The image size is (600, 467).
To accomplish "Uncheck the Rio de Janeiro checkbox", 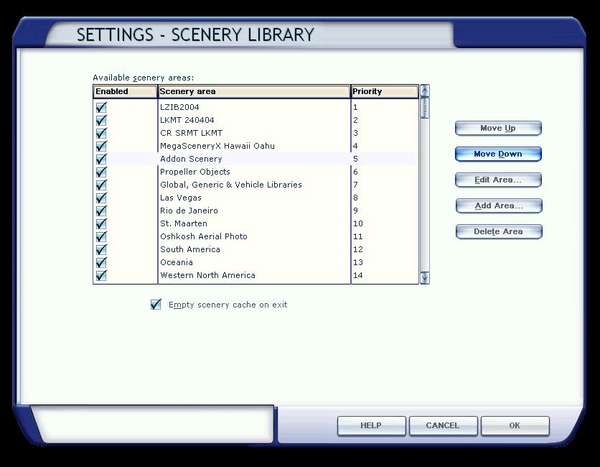I will (x=101, y=211).
